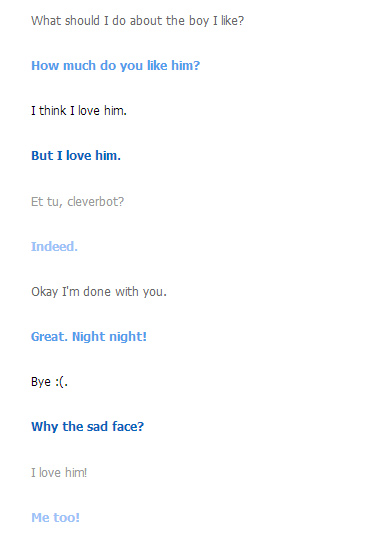Click the message 'What should I do about the boy I like?'
367x542 pixels.
click(138, 21)
